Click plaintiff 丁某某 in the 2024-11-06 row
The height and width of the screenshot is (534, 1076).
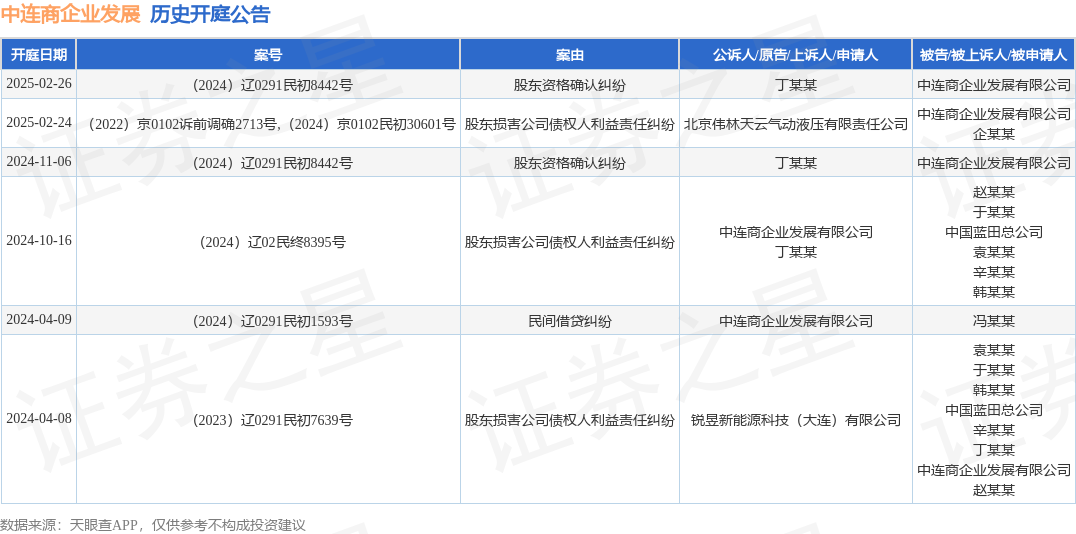pos(796,163)
